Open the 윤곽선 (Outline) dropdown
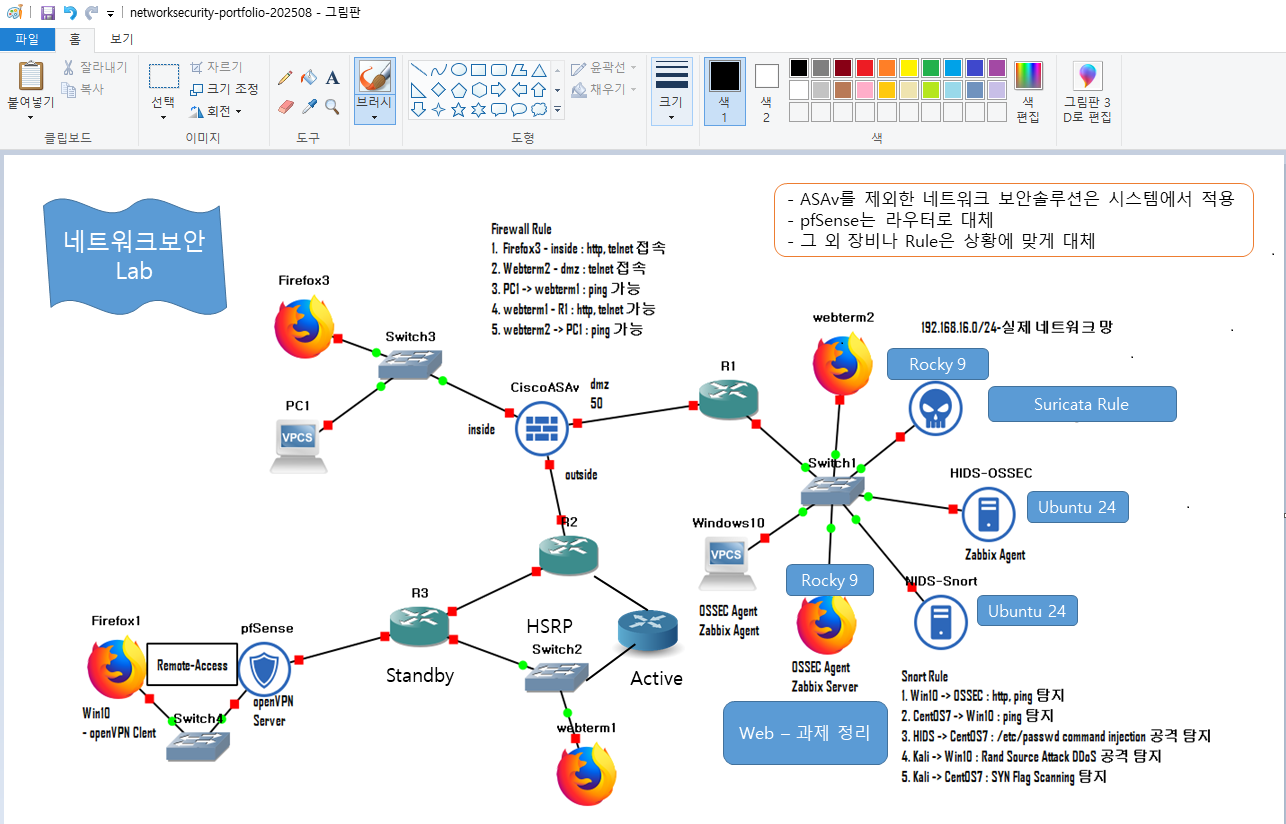Screen dimensions: 1286x824 (x=604, y=67)
